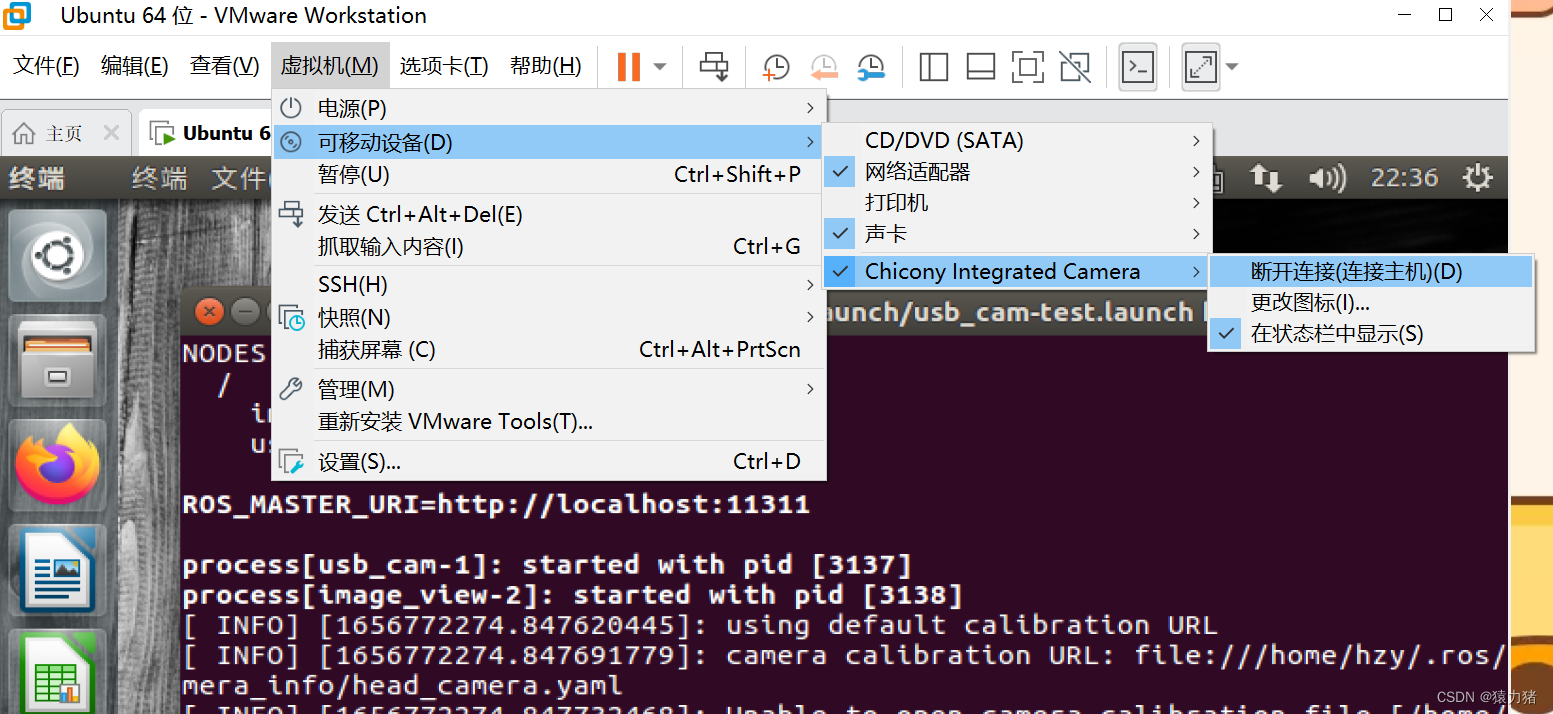Click the revert to snapshot toolbar icon

click(x=824, y=67)
